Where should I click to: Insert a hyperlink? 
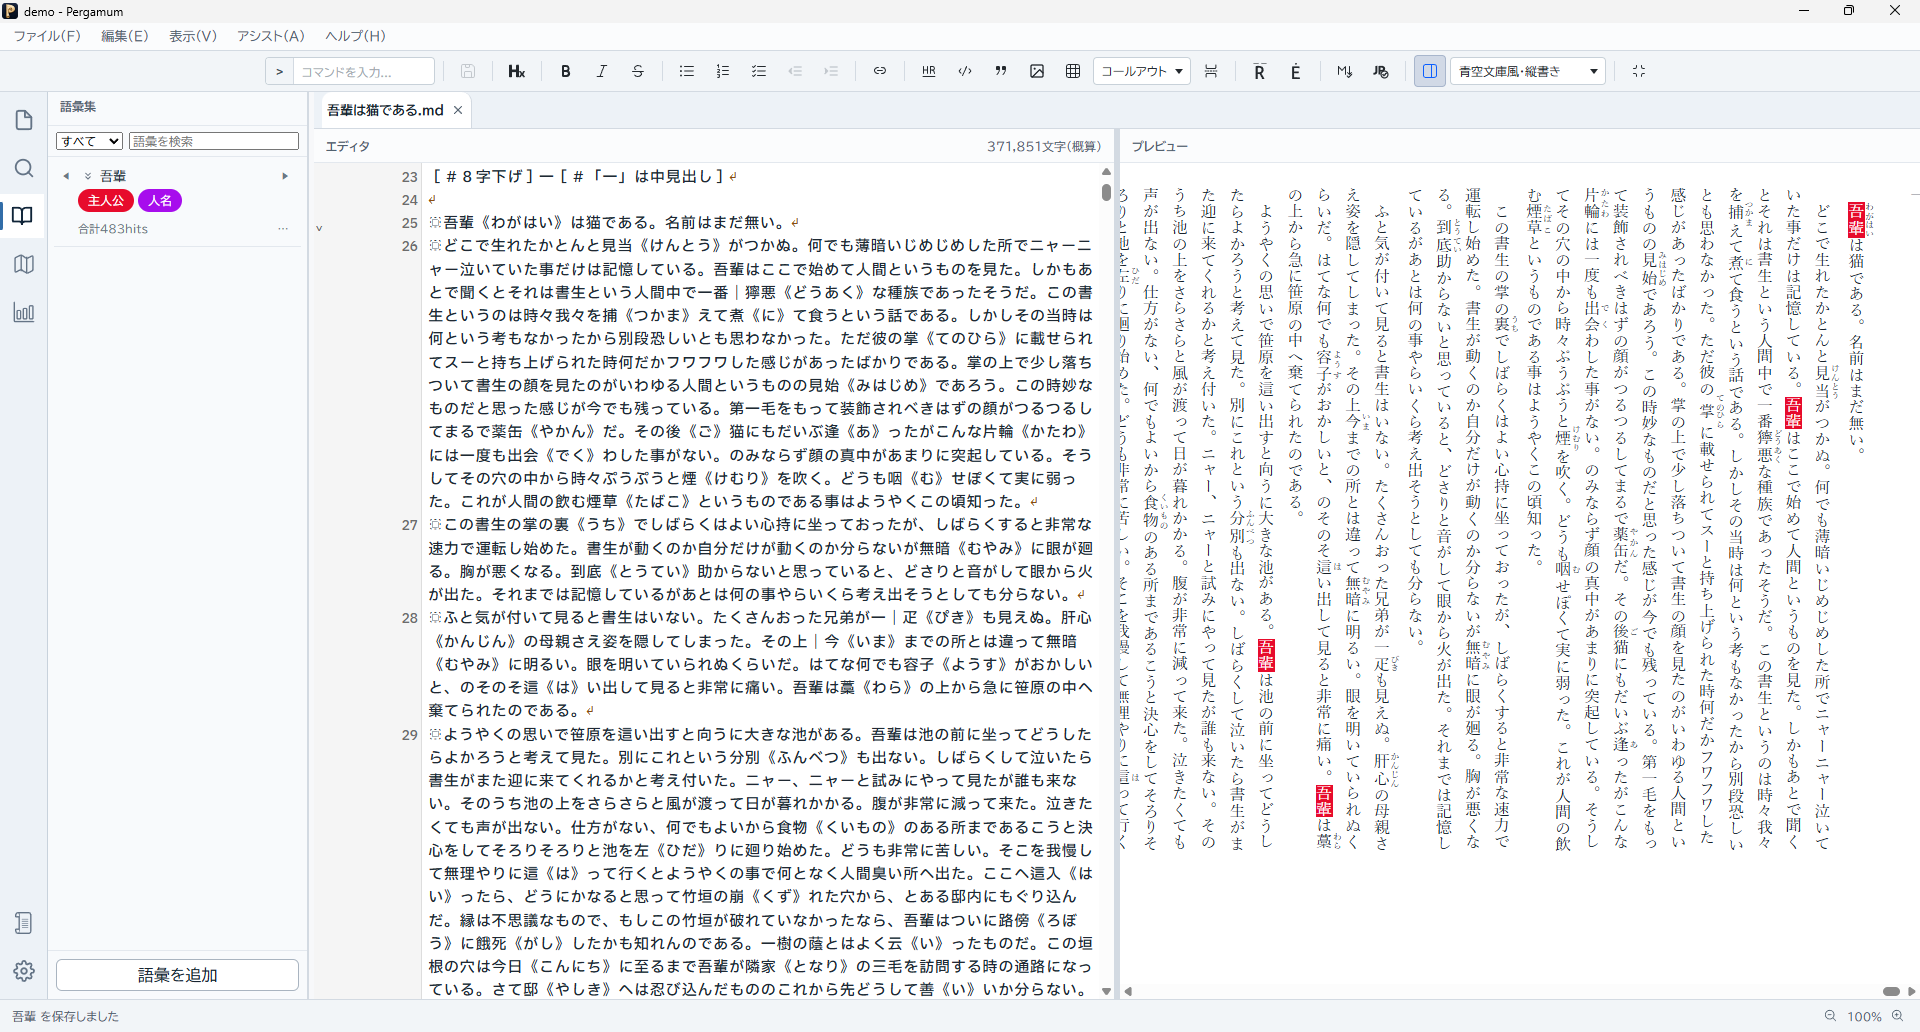tap(880, 71)
